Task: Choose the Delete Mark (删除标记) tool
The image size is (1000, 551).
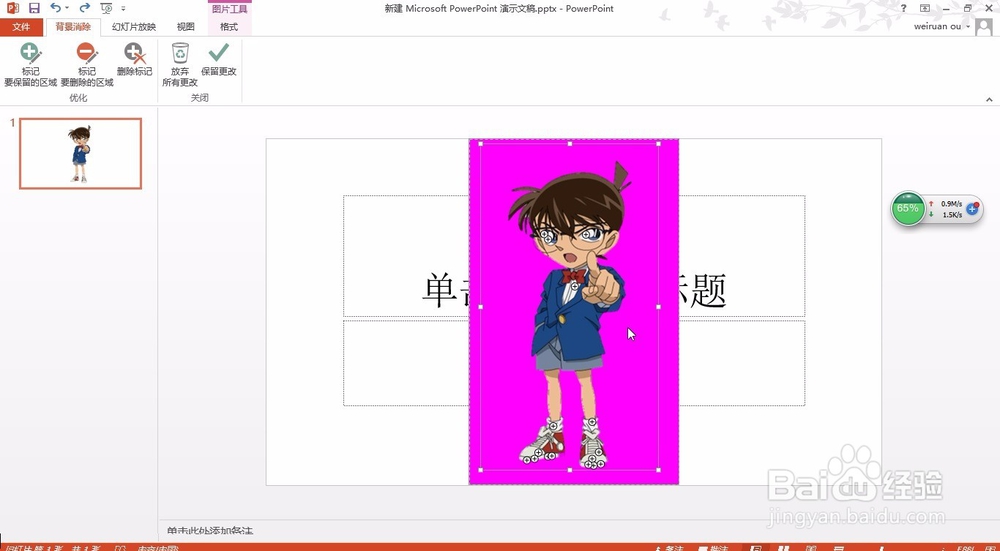Action: [135, 59]
